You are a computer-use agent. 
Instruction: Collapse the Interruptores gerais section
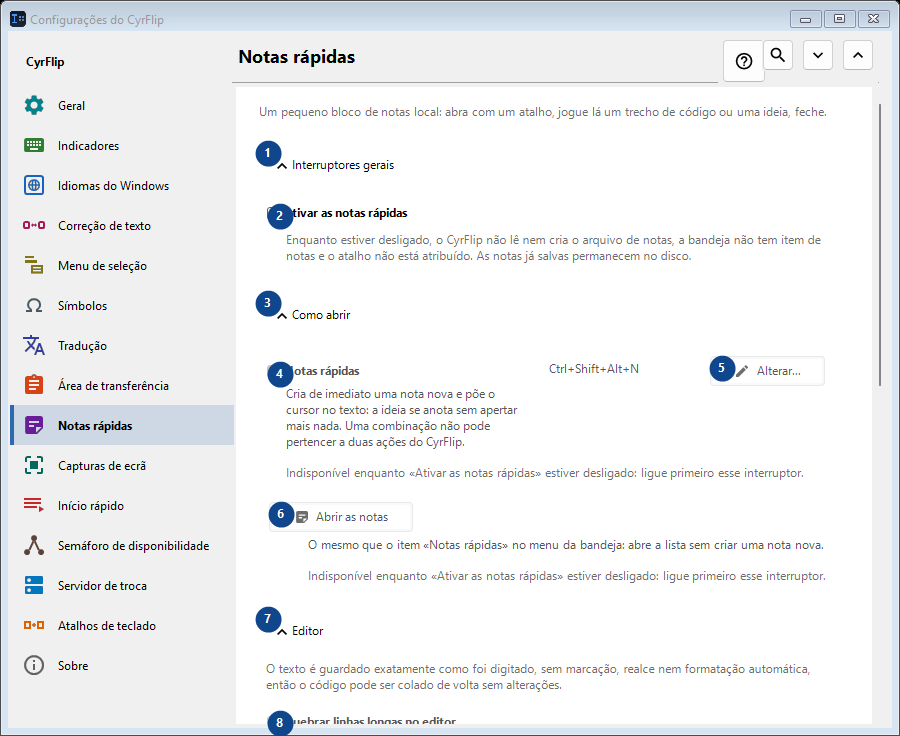point(336,165)
